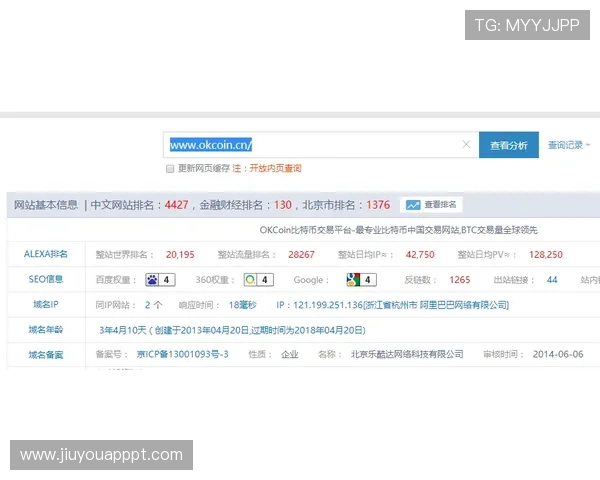
Task: Click company name 北京乐酷达网络科技有限公司
Action: tap(407, 354)
